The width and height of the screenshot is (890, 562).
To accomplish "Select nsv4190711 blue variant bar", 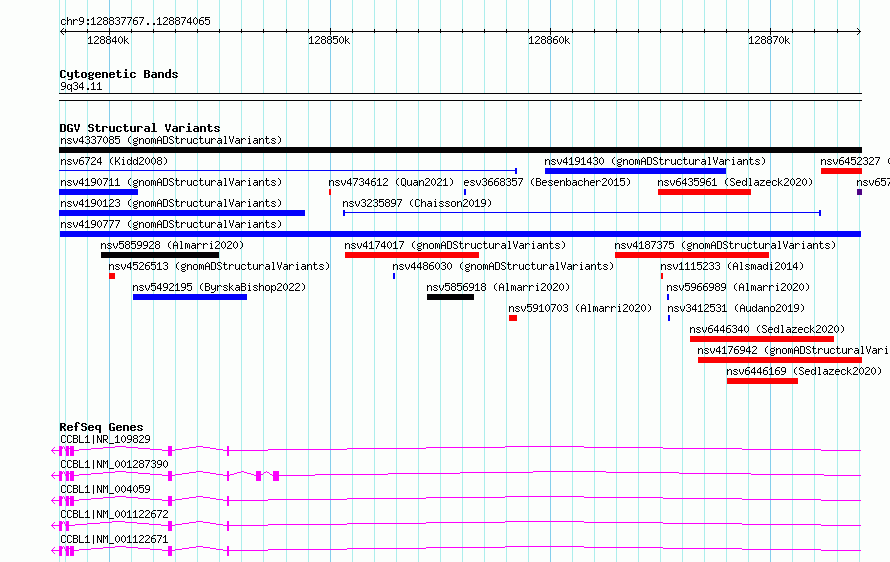I will [99, 192].
